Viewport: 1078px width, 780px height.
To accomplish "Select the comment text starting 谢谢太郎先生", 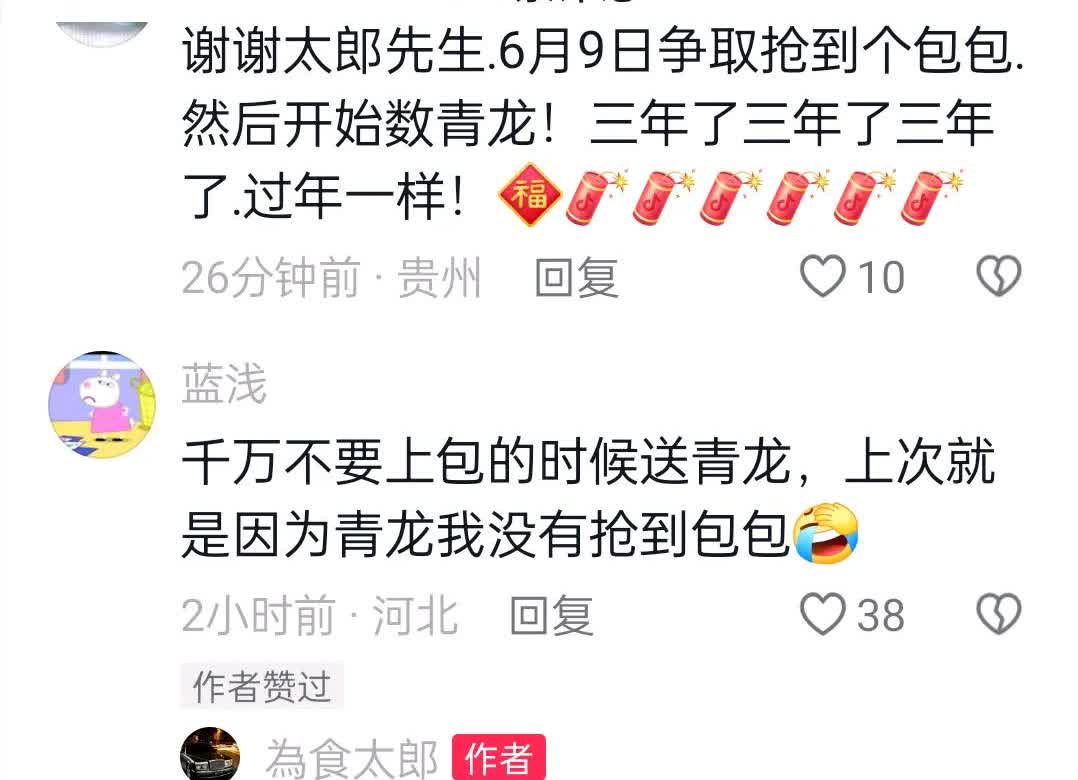I will tap(602, 124).
